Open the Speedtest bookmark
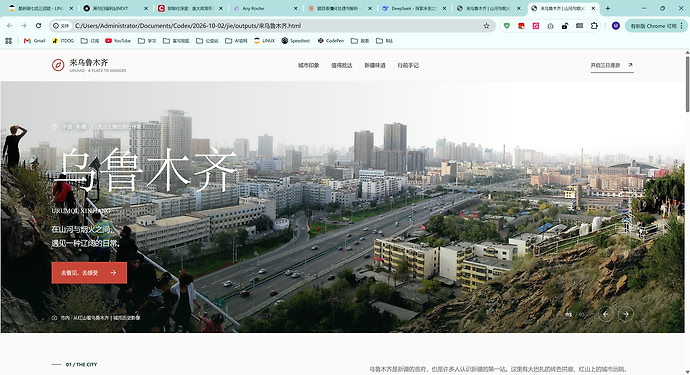This screenshot has height=375, width=690. (x=296, y=40)
